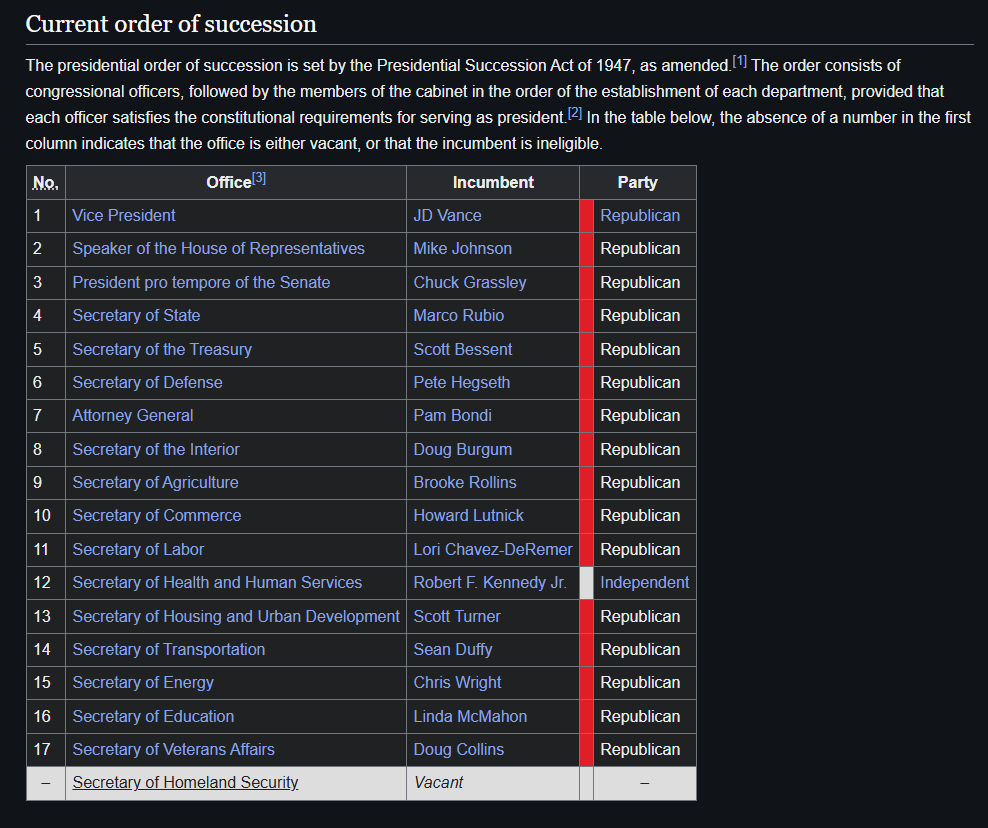The width and height of the screenshot is (988, 828).
Task: Jump to footnote reference [1]
Action: [739, 62]
